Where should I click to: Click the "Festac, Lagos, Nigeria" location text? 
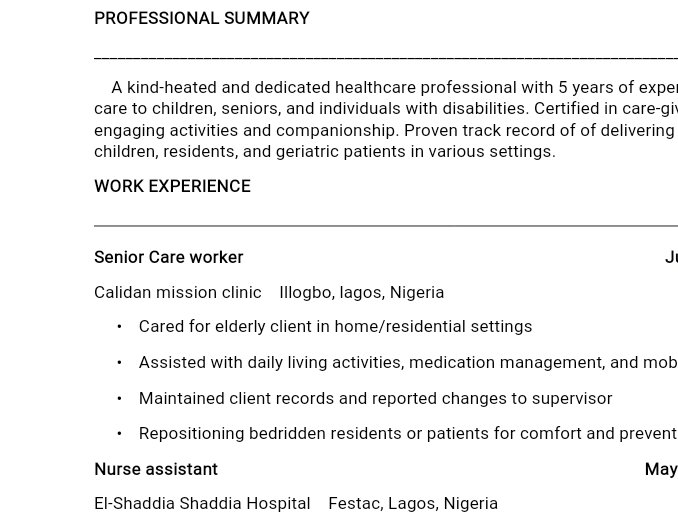[x=412, y=503]
